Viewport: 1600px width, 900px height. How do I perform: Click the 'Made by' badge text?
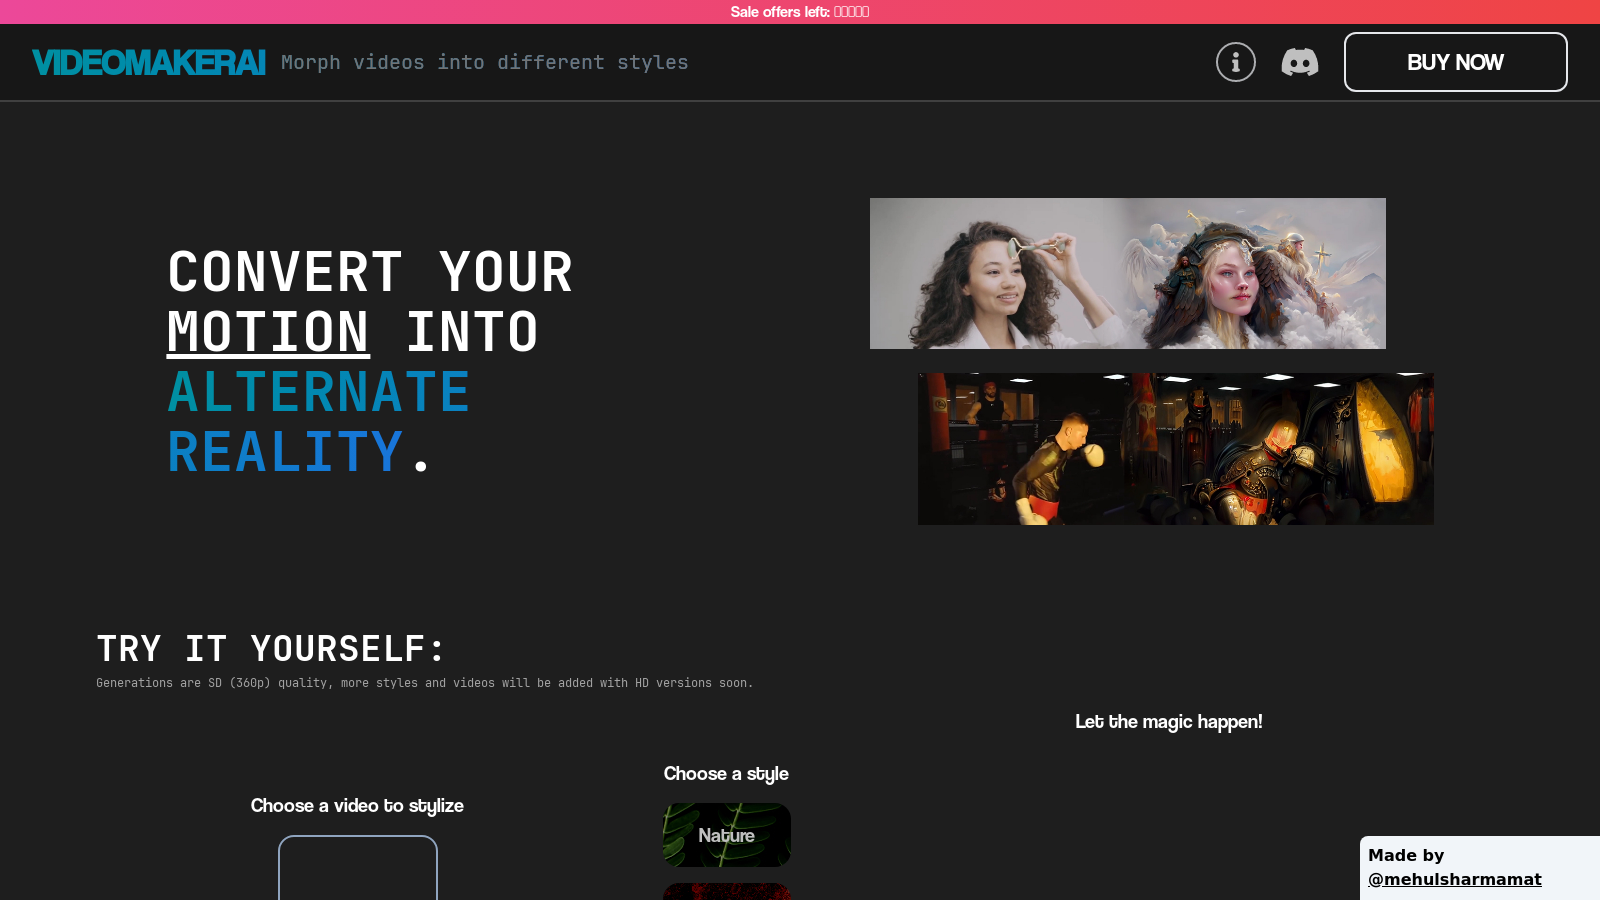click(x=1406, y=855)
